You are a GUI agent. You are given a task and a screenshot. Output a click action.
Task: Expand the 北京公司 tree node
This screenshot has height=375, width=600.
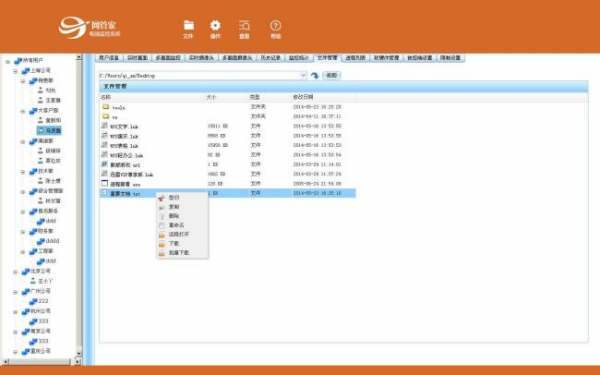15,271
